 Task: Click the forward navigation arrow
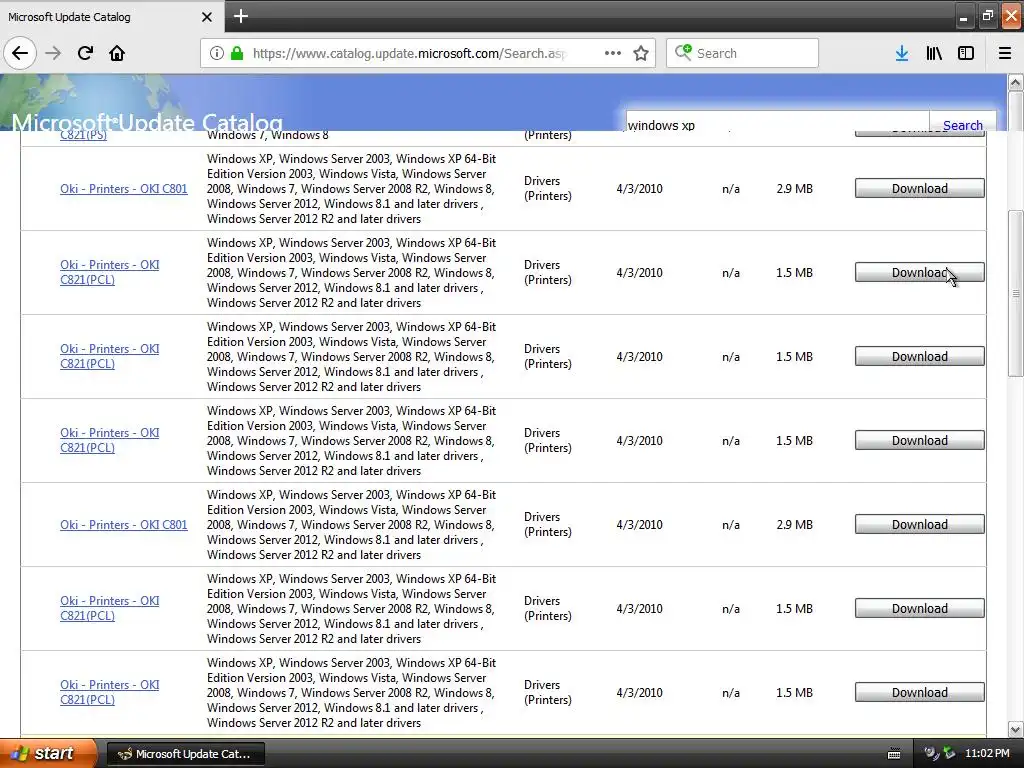tap(53, 53)
